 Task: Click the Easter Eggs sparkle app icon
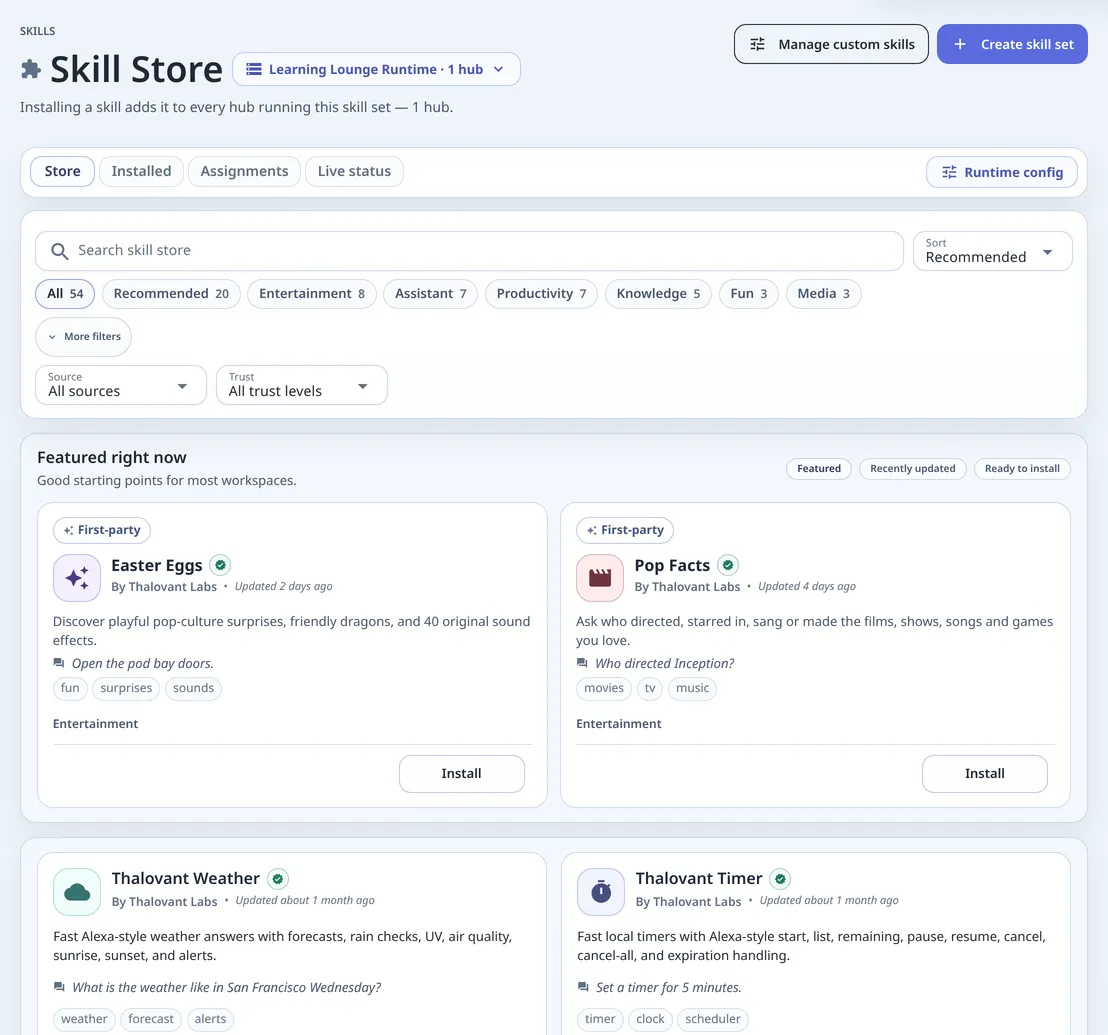click(x=77, y=578)
